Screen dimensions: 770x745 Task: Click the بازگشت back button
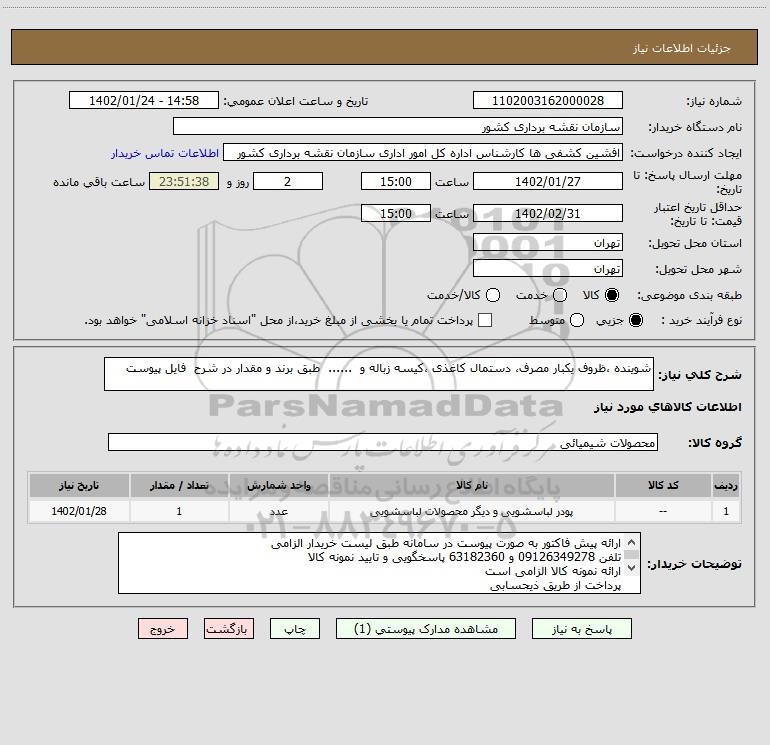[x=229, y=629]
